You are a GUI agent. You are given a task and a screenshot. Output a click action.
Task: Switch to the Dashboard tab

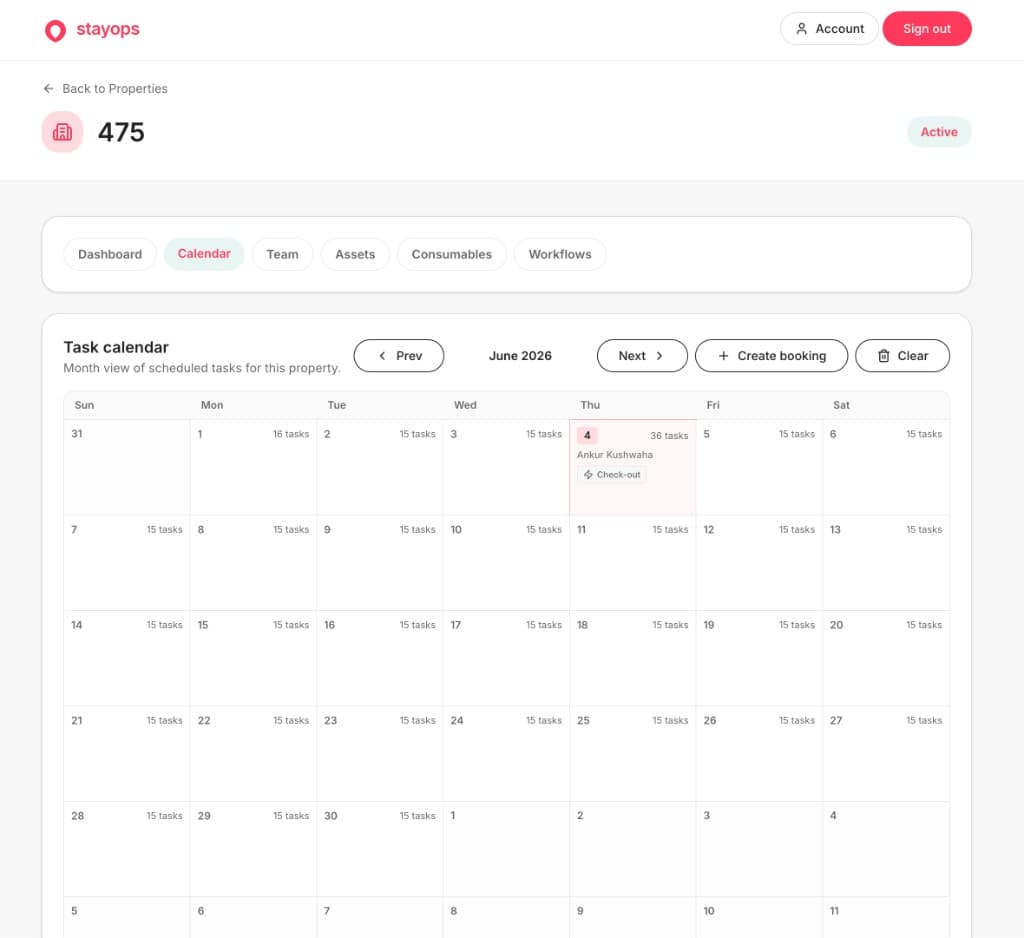[110, 254]
